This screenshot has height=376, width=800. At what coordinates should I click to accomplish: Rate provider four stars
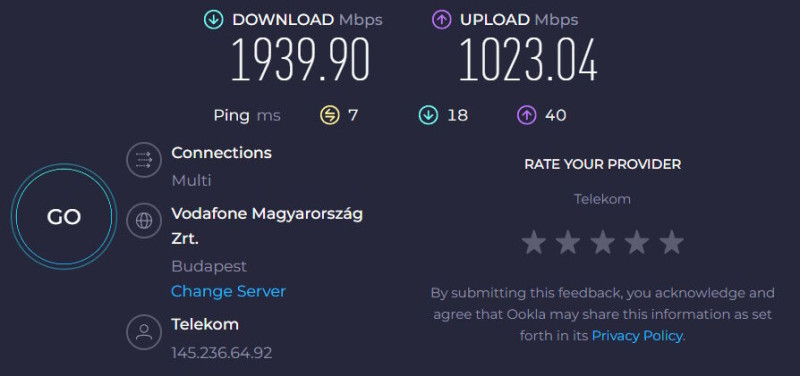[x=637, y=242]
